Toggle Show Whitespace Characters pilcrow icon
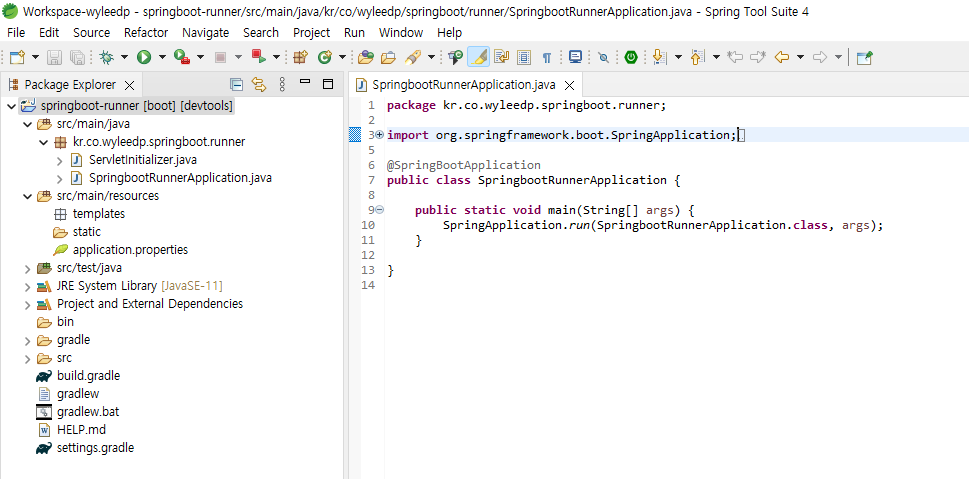Screen dimensions: 969x479 pyautogui.click(x=546, y=57)
